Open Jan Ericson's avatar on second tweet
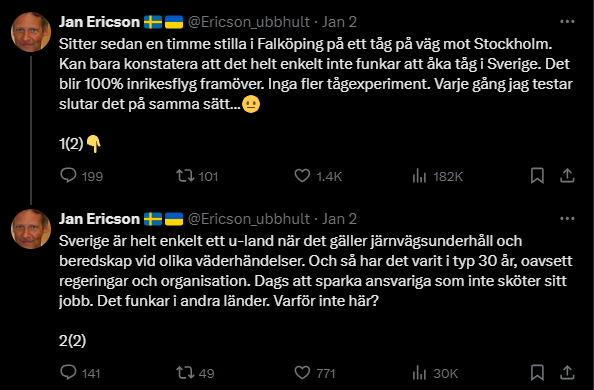This screenshot has width=594, height=390. 31,229
